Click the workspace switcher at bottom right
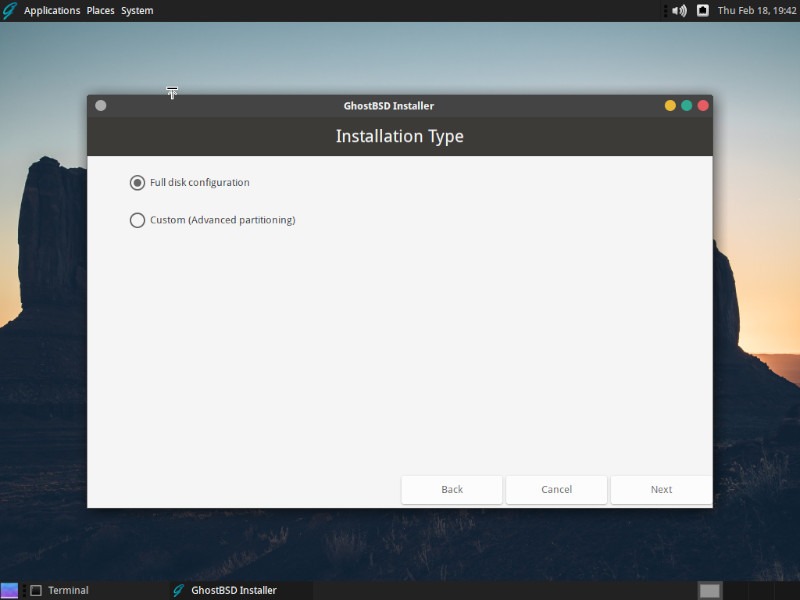Viewport: 800px width, 600px height. click(710, 590)
